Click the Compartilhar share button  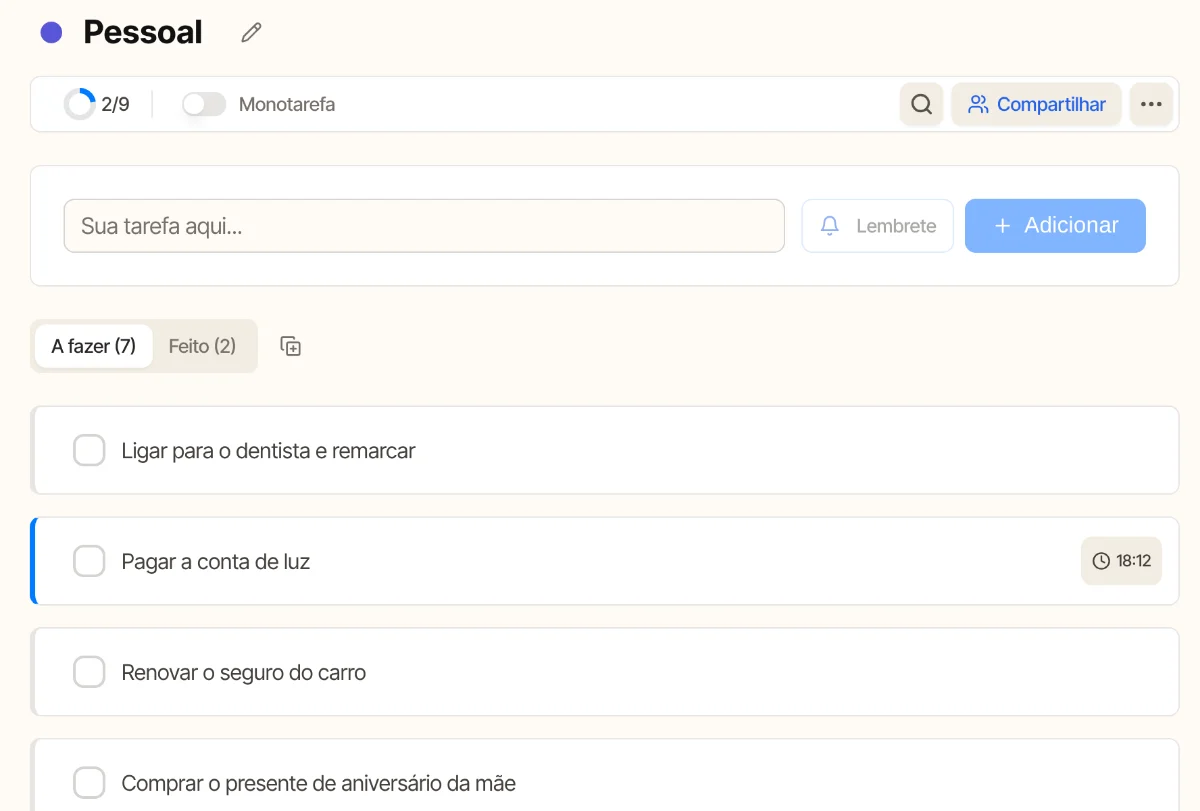click(x=1036, y=104)
